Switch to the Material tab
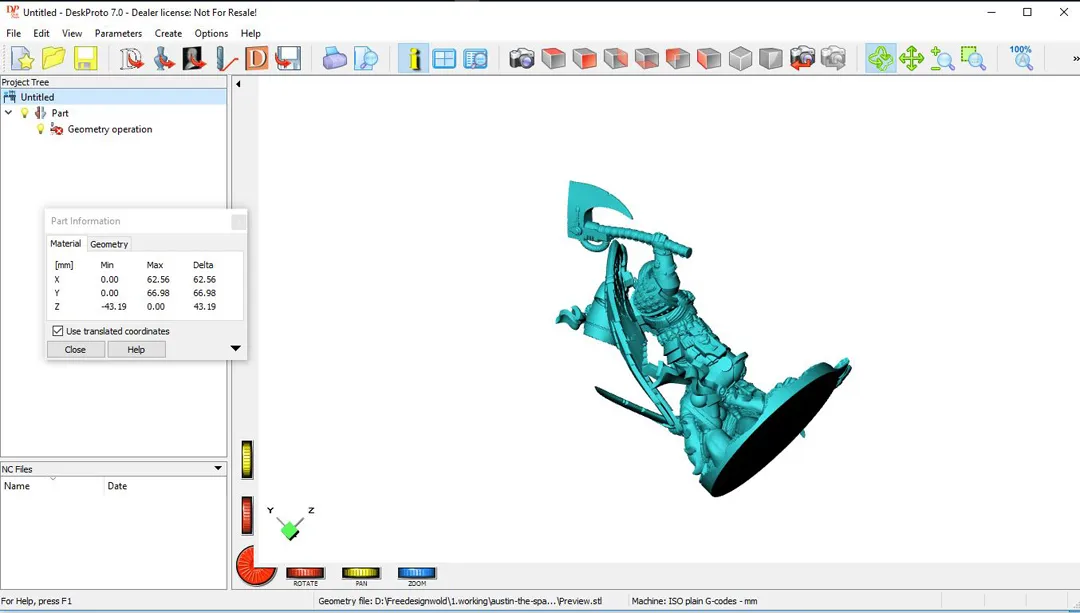1080x613 pixels. tap(65, 244)
